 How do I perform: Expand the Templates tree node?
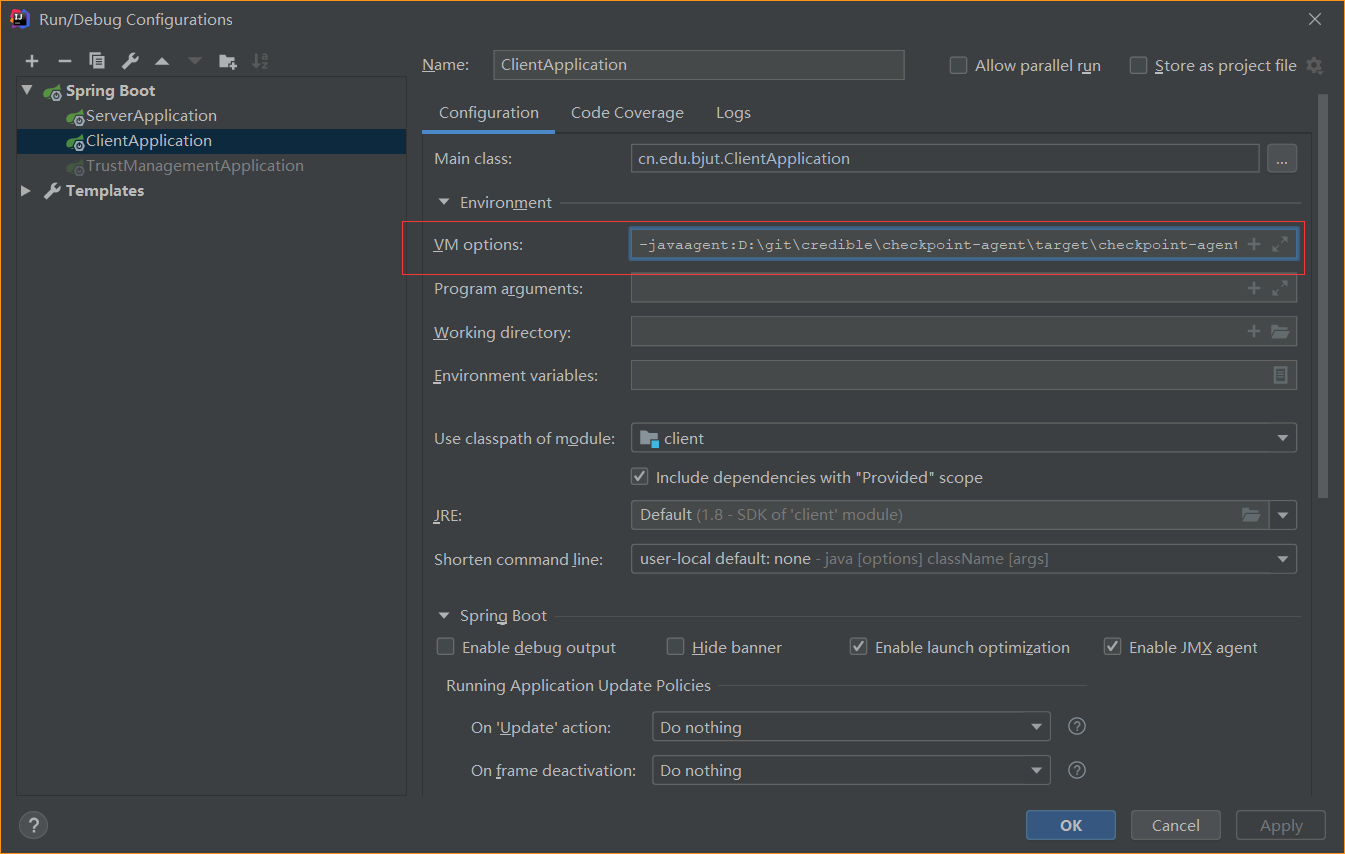[x=26, y=190]
